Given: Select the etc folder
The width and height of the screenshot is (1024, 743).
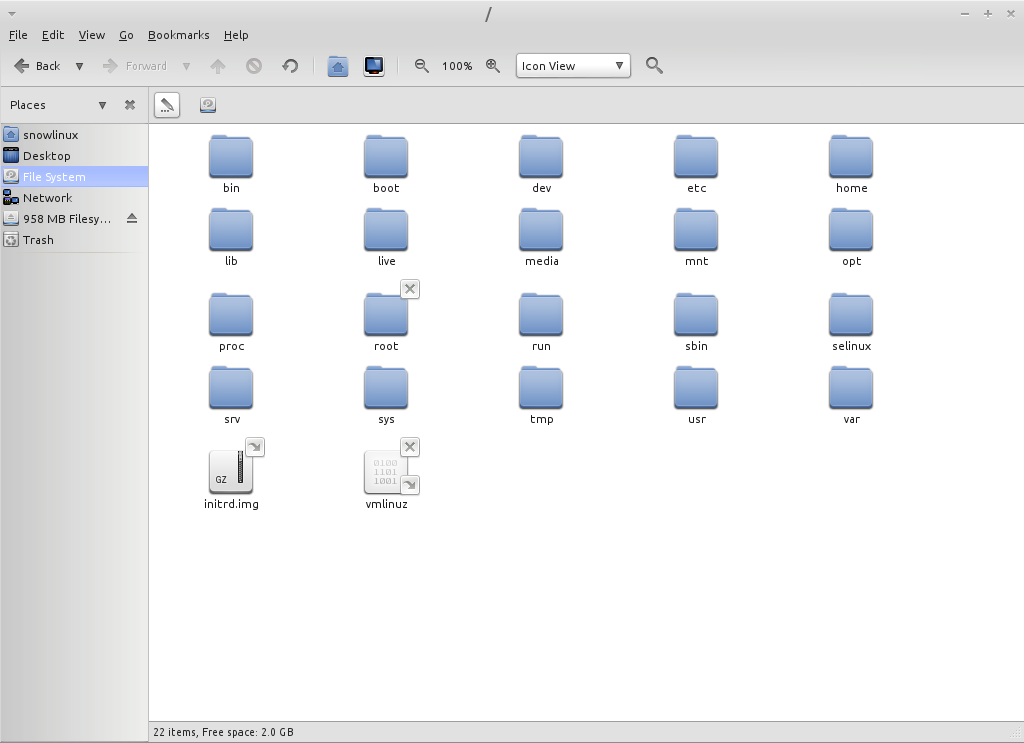Looking at the screenshot, I should 696,165.
